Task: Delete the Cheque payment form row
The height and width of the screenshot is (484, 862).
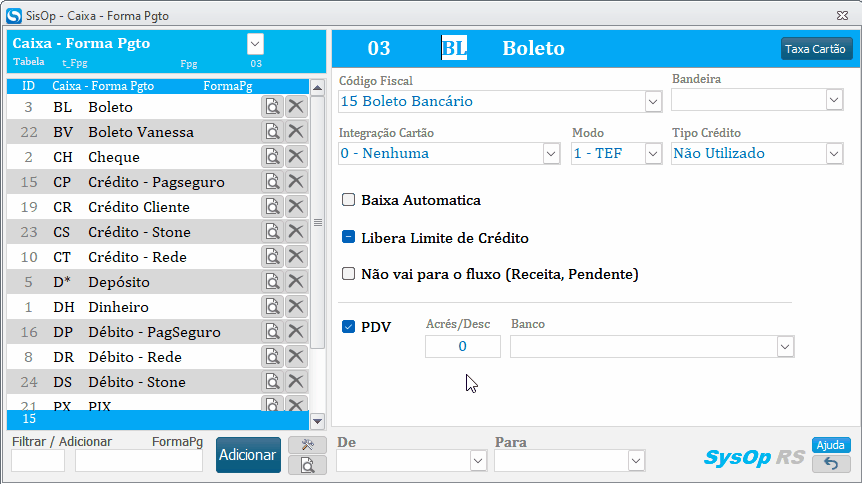Action: [x=296, y=157]
